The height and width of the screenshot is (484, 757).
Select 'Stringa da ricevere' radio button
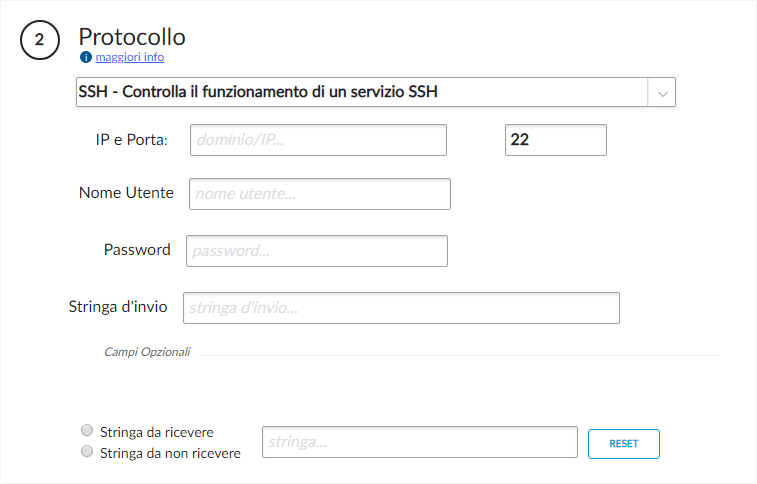[87, 431]
